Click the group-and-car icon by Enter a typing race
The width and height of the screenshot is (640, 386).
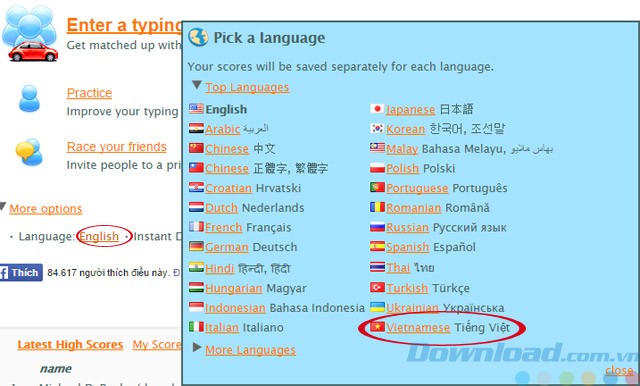click(x=30, y=33)
